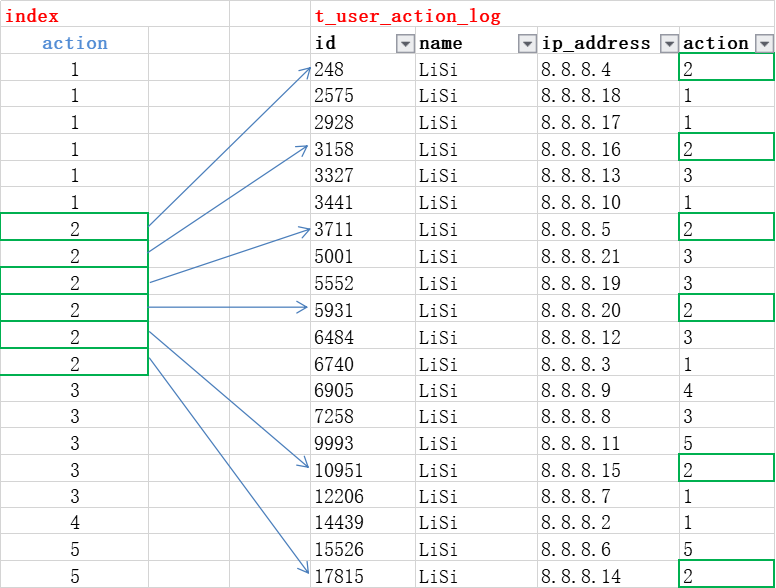Select the id cell 17815

(x=363, y=575)
